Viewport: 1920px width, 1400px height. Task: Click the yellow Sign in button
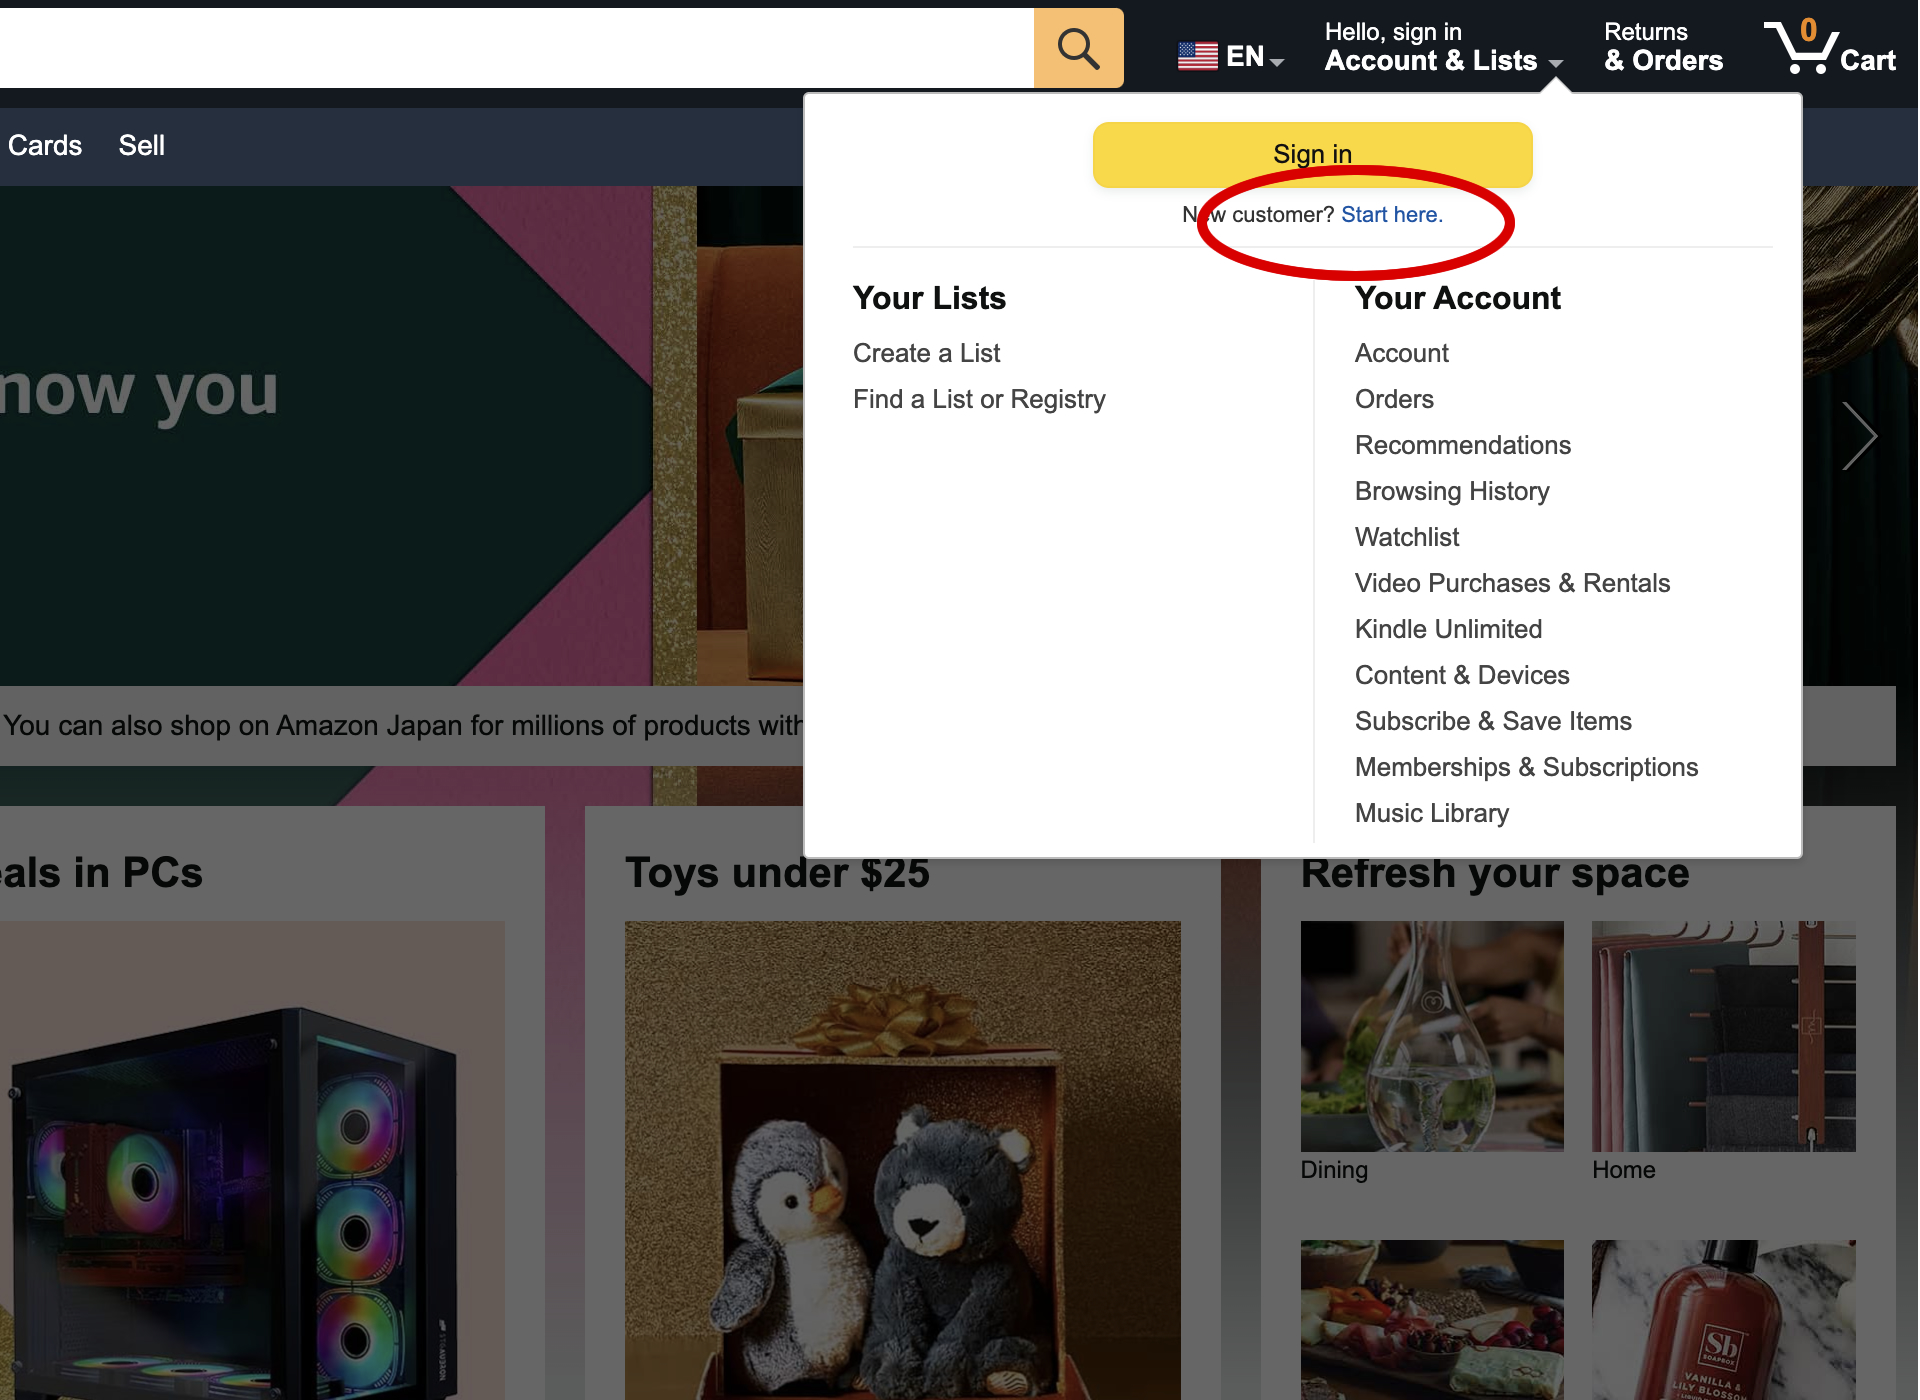pyautogui.click(x=1312, y=154)
